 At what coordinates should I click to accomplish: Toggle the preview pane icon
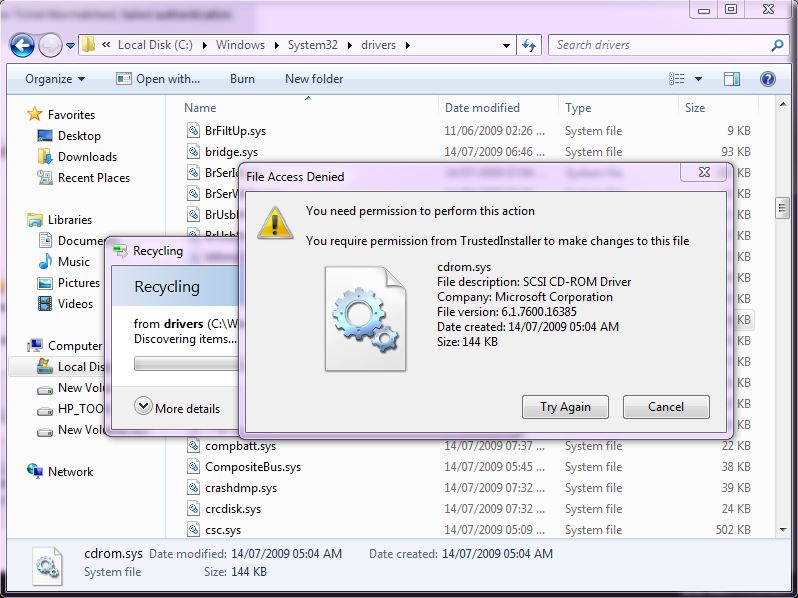coord(731,79)
